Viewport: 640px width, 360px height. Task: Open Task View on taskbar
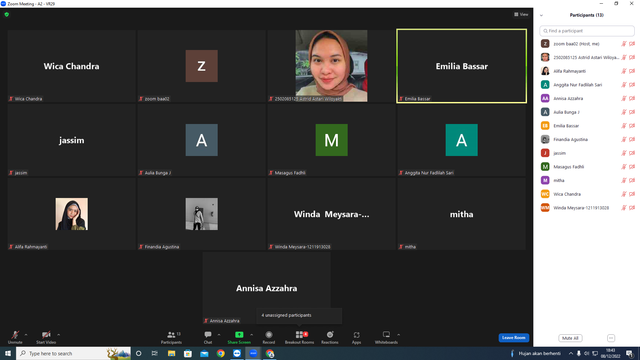(x=155, y=353)
